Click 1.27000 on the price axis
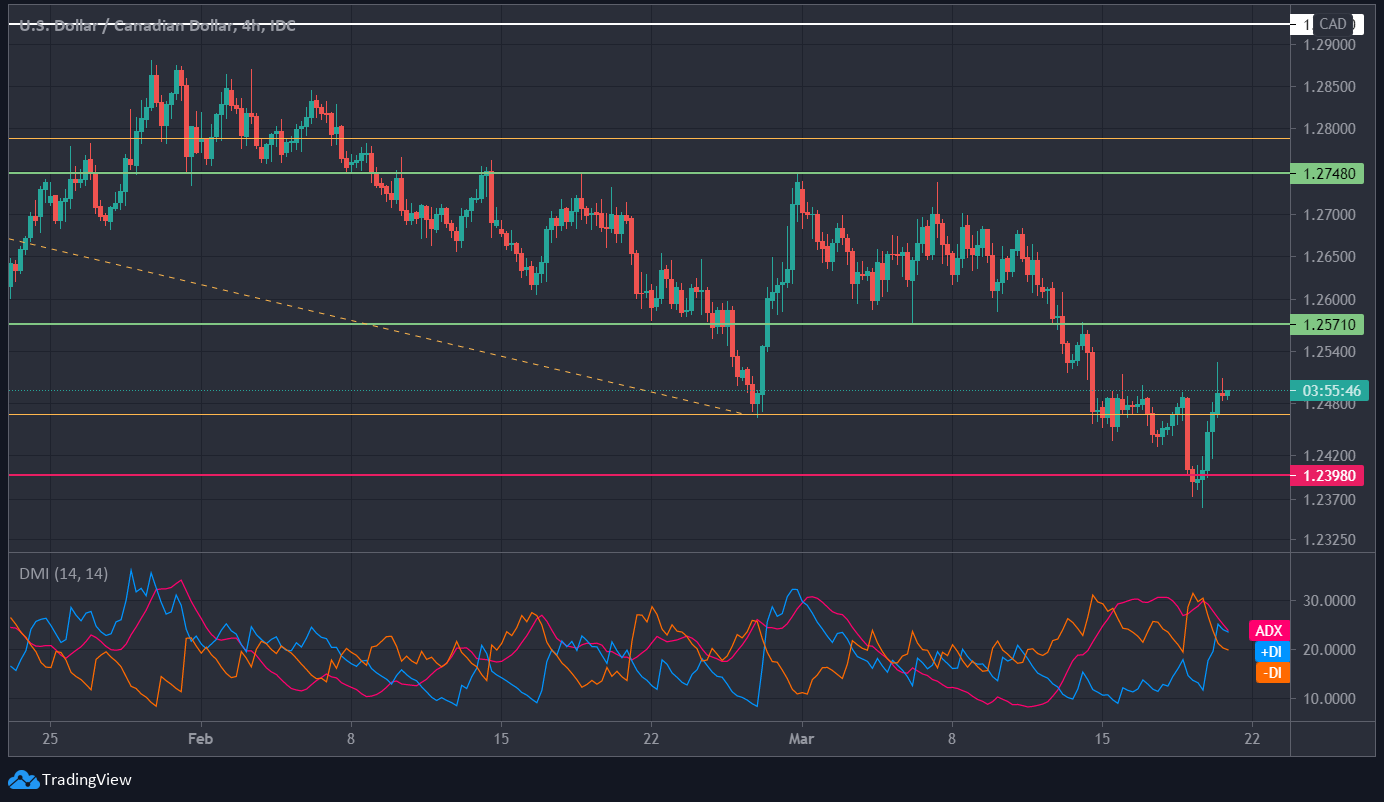This screenshot has height=802, width=1384. click(x=1329, y=215)
